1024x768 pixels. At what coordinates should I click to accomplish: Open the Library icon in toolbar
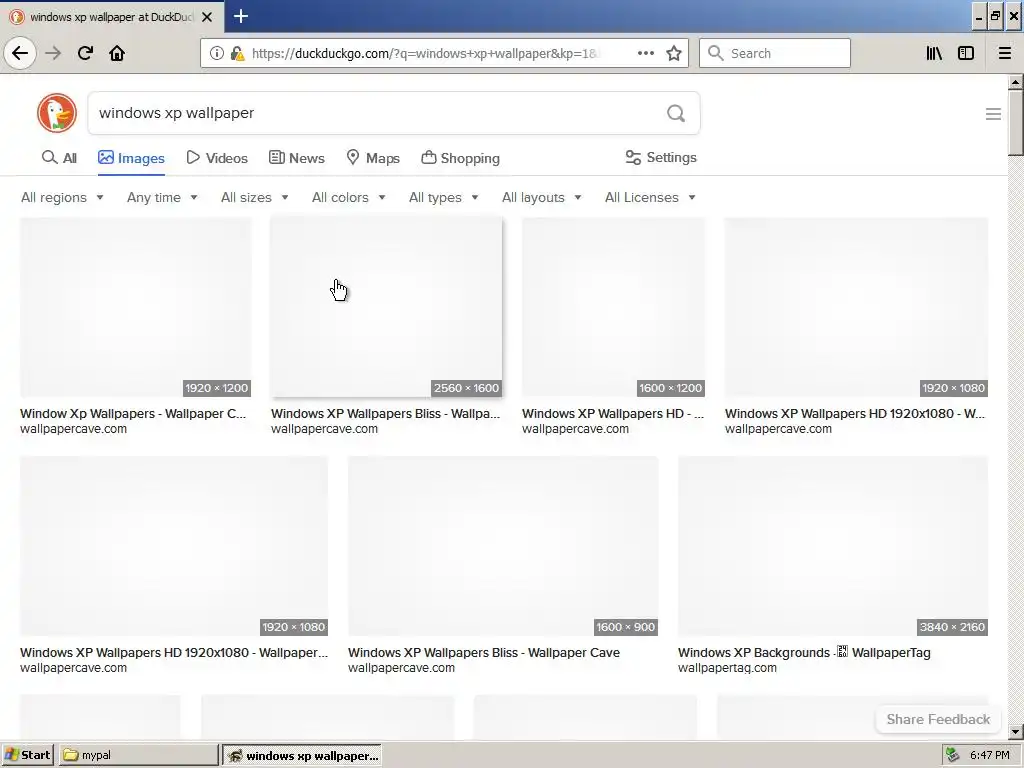[934, 53]
